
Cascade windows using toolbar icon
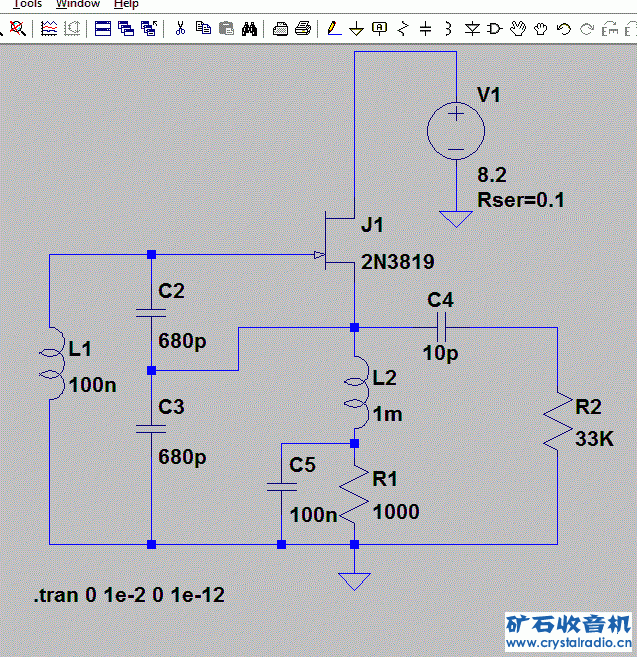[126, 29]
